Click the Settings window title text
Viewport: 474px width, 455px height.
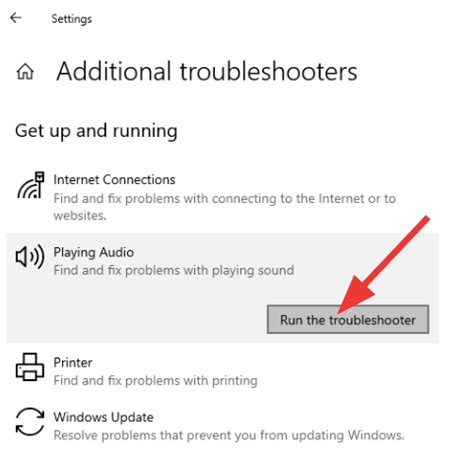[72, 19]
